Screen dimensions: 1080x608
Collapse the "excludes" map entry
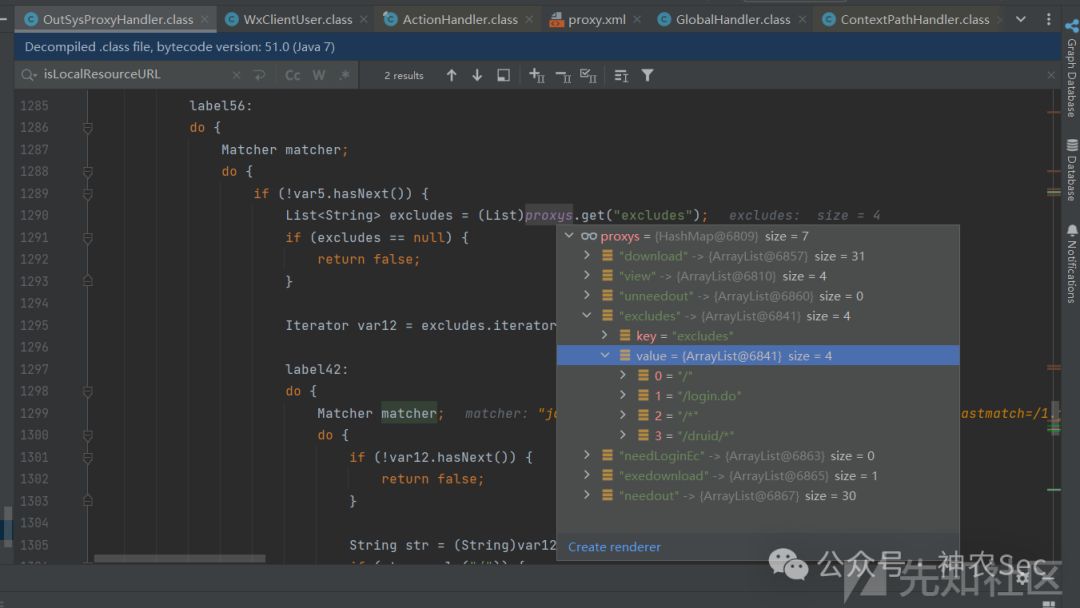(587, 316)
